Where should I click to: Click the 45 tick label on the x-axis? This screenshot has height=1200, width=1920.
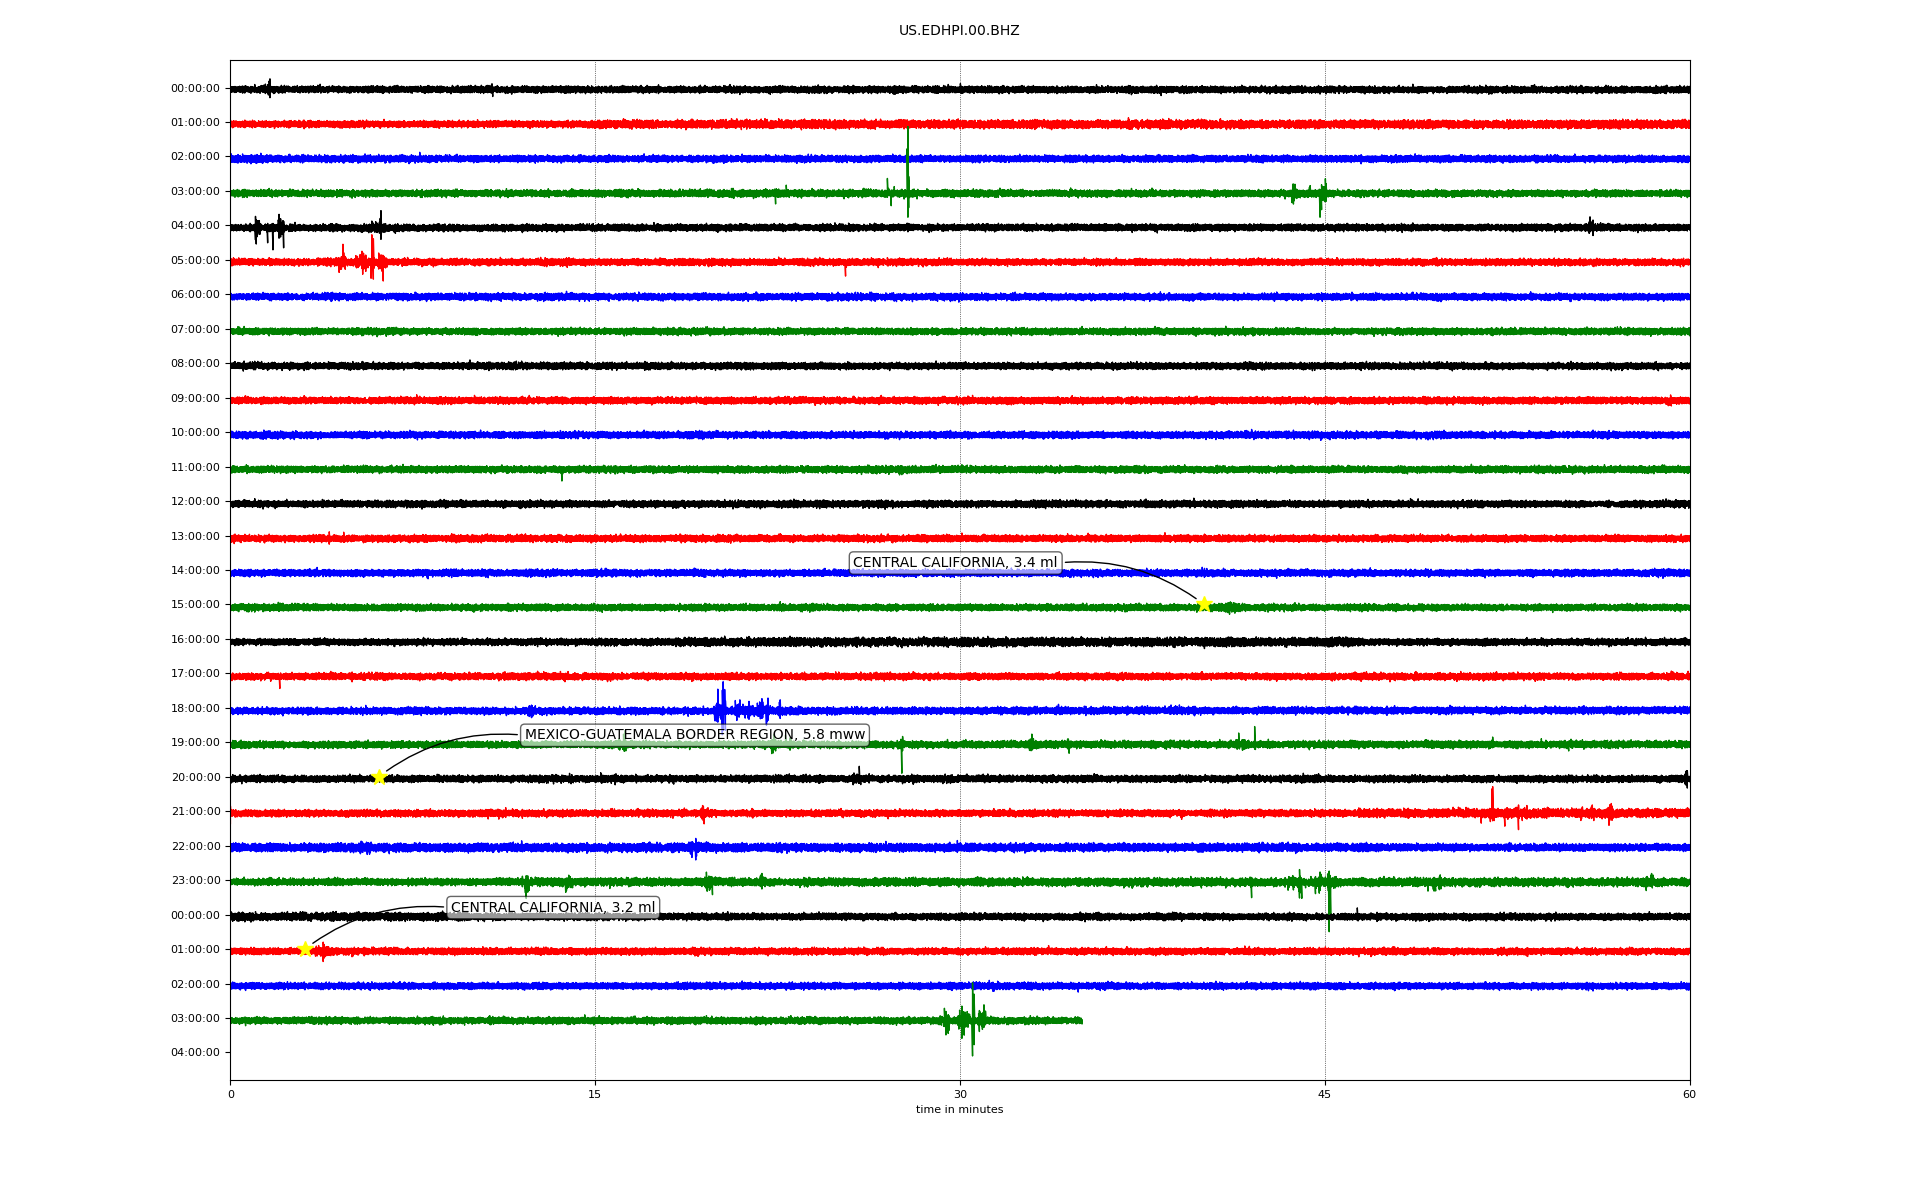point(1324,1094)
